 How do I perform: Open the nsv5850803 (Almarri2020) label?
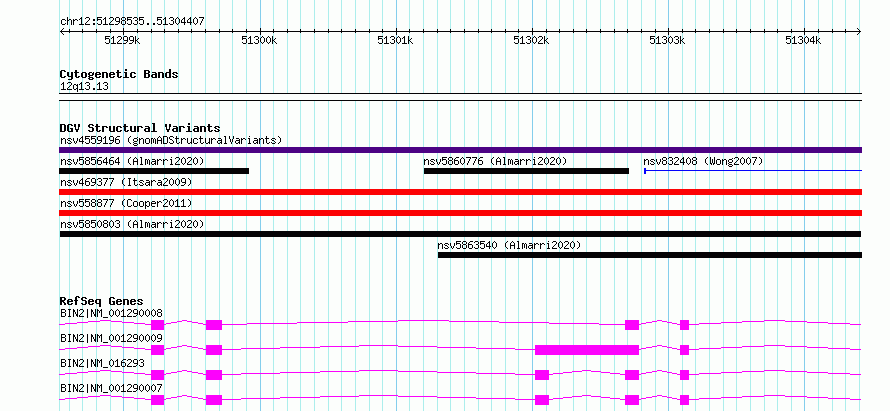[x=132, y=224]
